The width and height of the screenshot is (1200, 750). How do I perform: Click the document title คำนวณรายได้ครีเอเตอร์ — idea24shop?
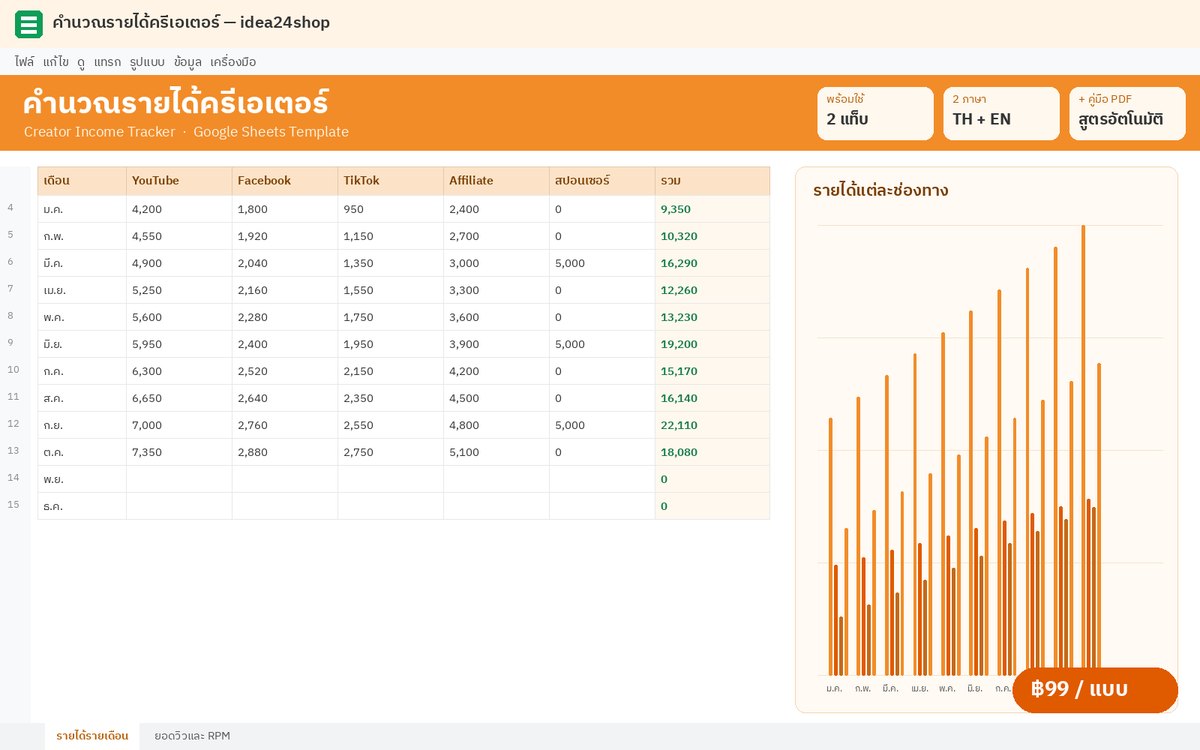pyautogui.click(x=191, y=23)
